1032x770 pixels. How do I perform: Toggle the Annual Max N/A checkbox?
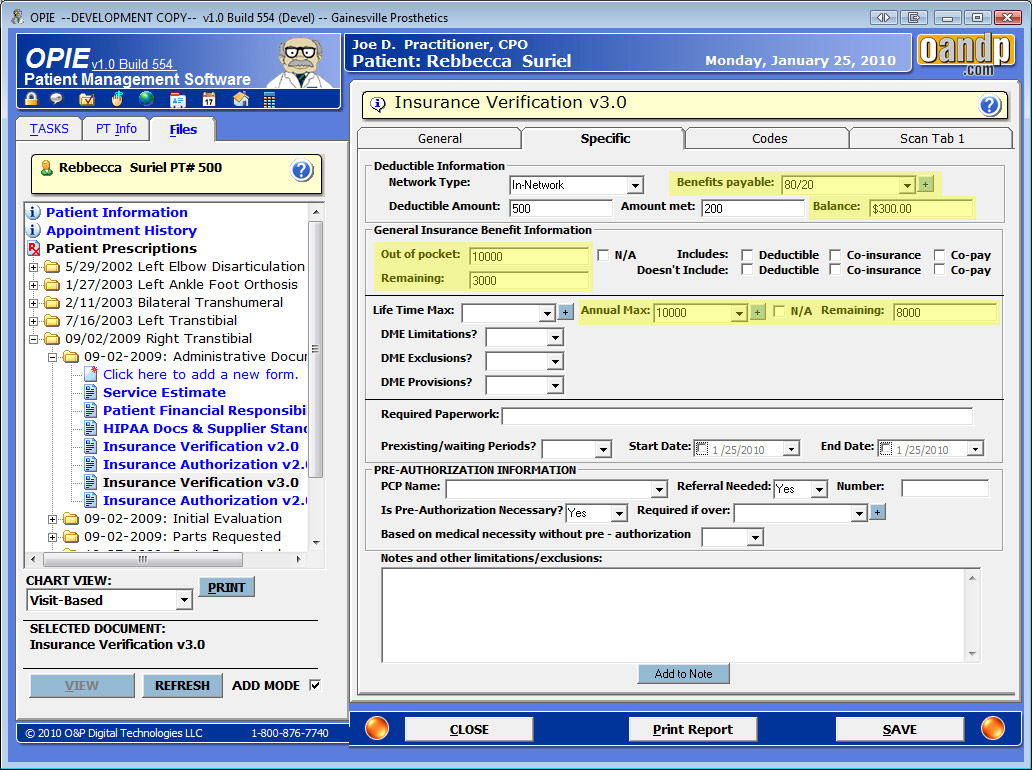[x=779, y=311]
